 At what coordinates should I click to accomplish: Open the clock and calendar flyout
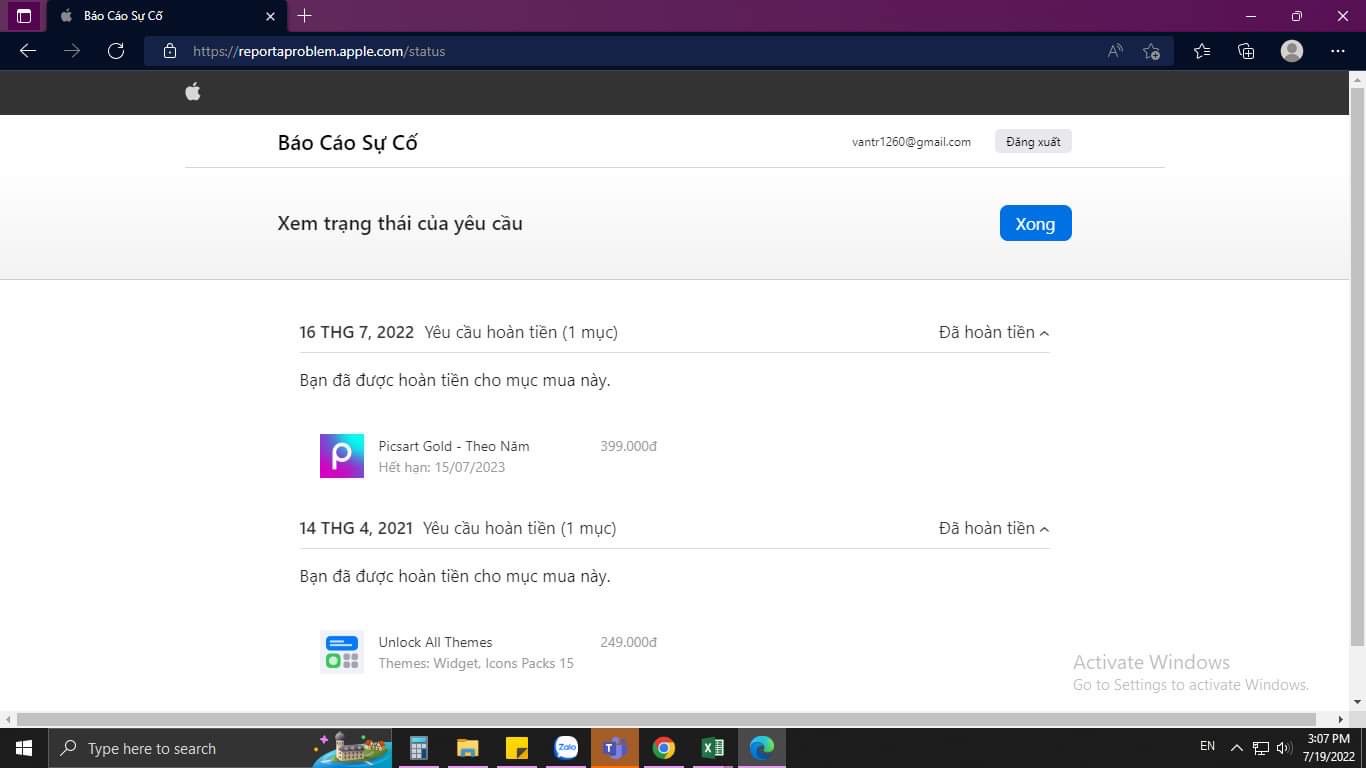pos(1328,748)
